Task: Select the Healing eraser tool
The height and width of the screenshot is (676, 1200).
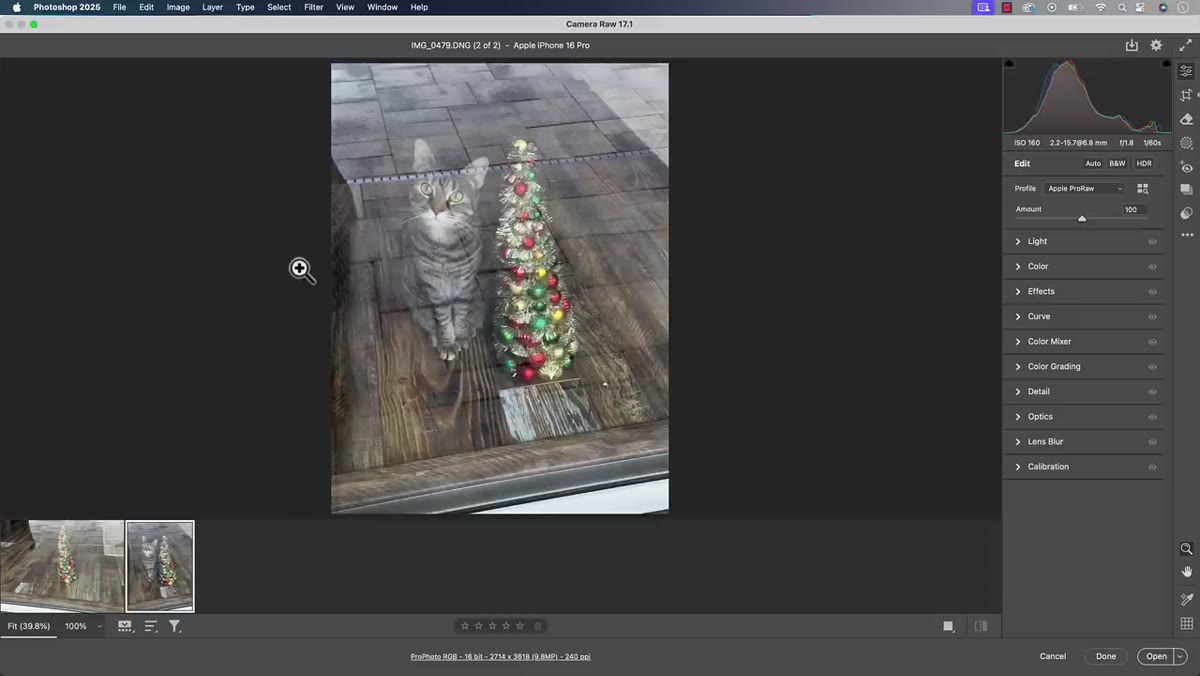Action: tap(1186, 119)
